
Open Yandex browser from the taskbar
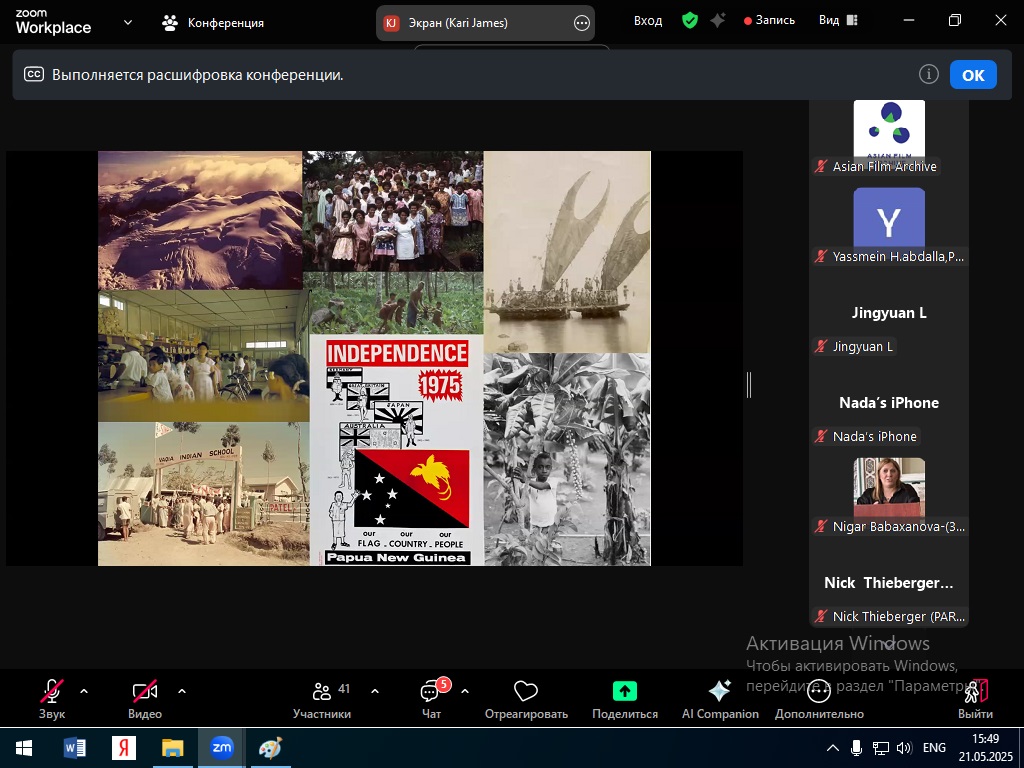coord(123,748)
